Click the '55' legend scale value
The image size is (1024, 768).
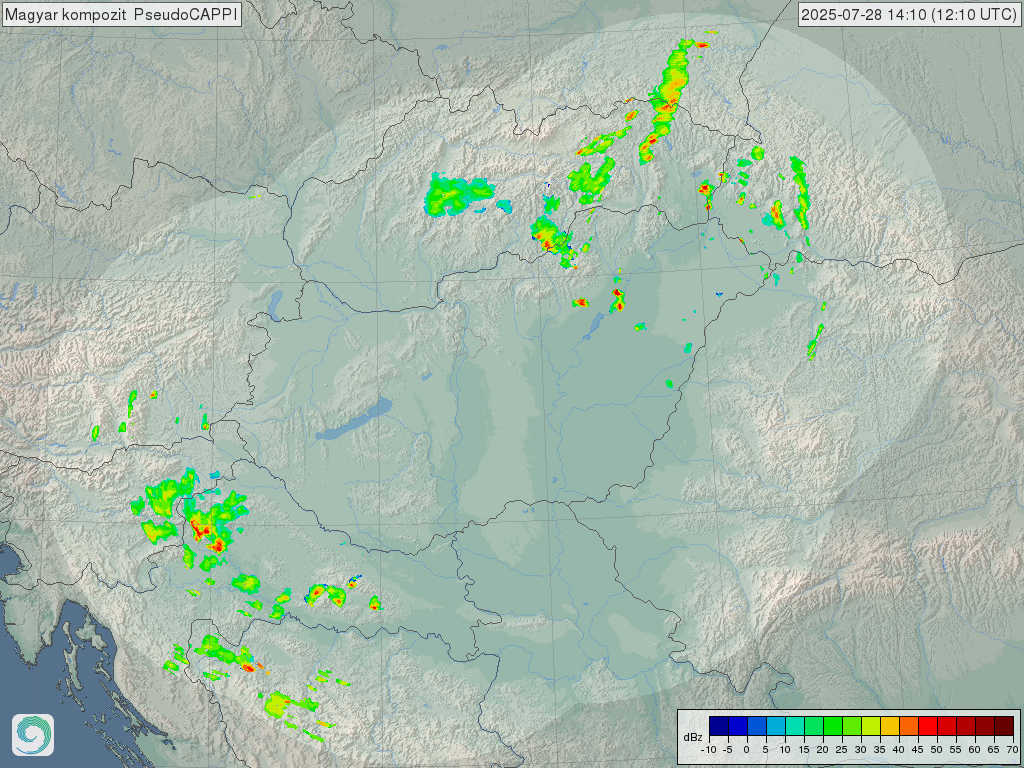pyautogui.click(x=955, y=750)
